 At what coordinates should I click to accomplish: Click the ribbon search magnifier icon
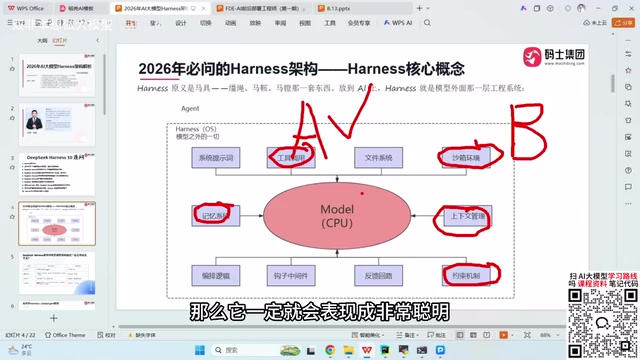(427, 23)
